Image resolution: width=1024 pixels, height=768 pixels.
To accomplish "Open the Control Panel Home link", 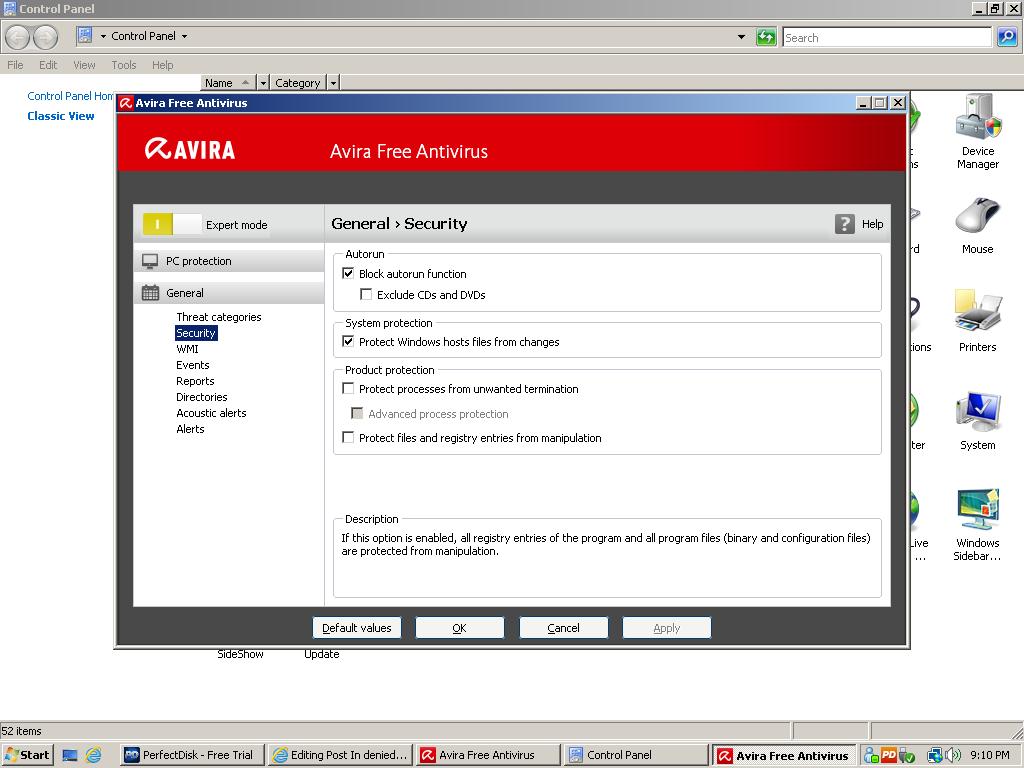I will coord(71,96).
